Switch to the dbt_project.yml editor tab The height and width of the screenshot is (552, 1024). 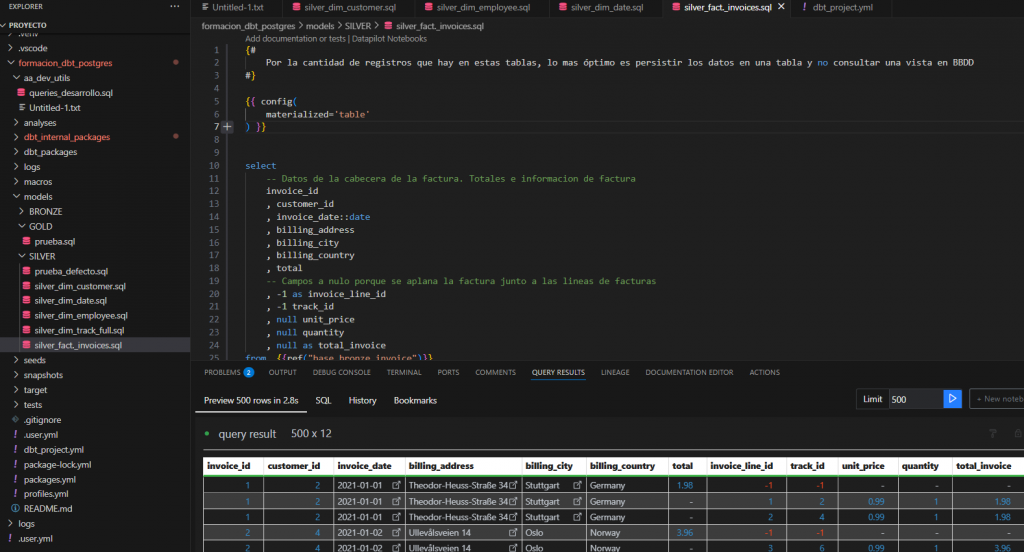tap(842, 7)
